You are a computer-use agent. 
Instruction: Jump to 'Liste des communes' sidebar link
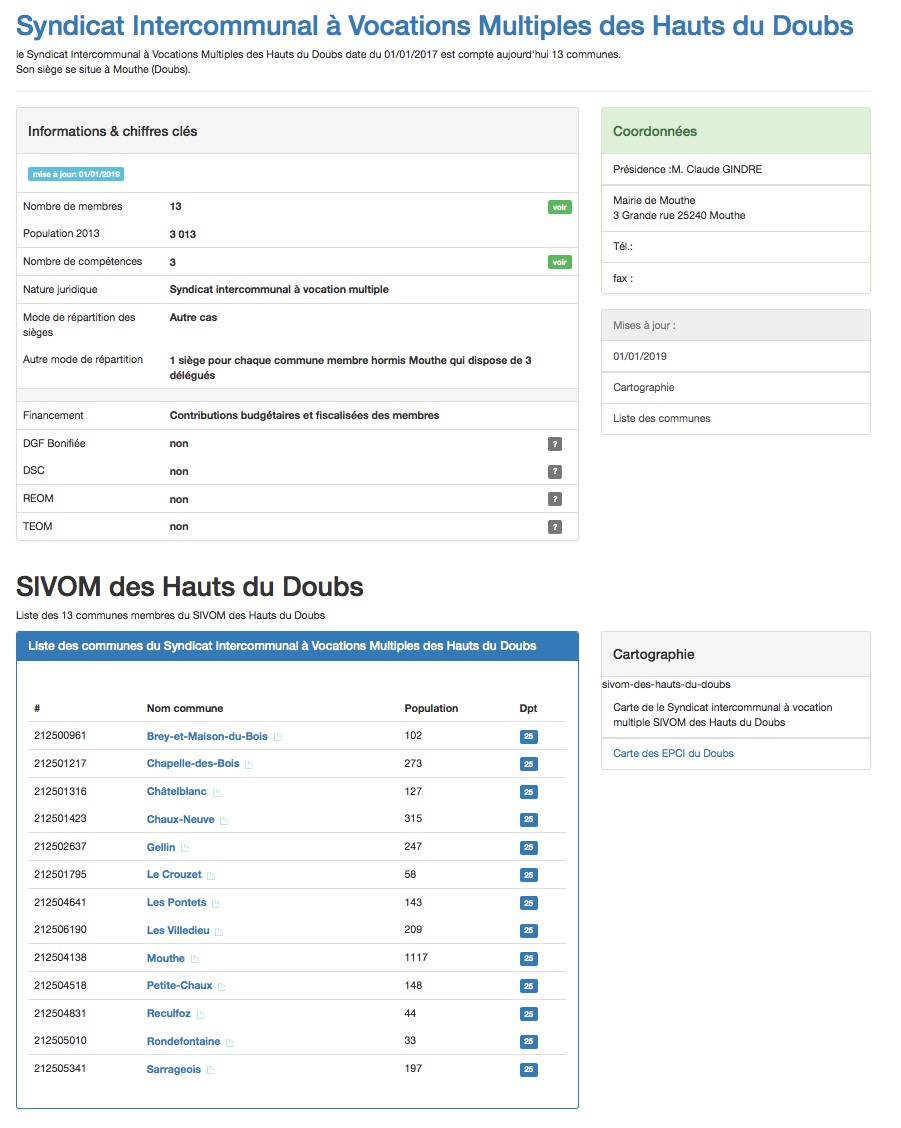[x=662, y=419]
